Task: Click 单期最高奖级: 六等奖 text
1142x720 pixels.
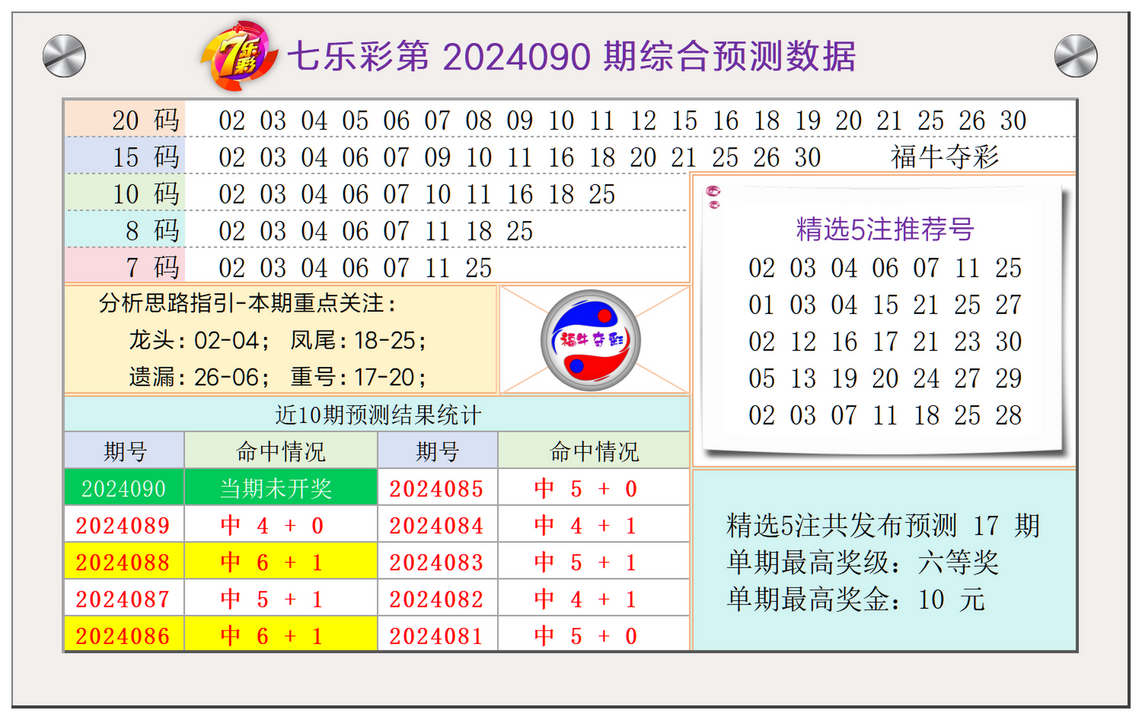Action: tap(862, 562)
